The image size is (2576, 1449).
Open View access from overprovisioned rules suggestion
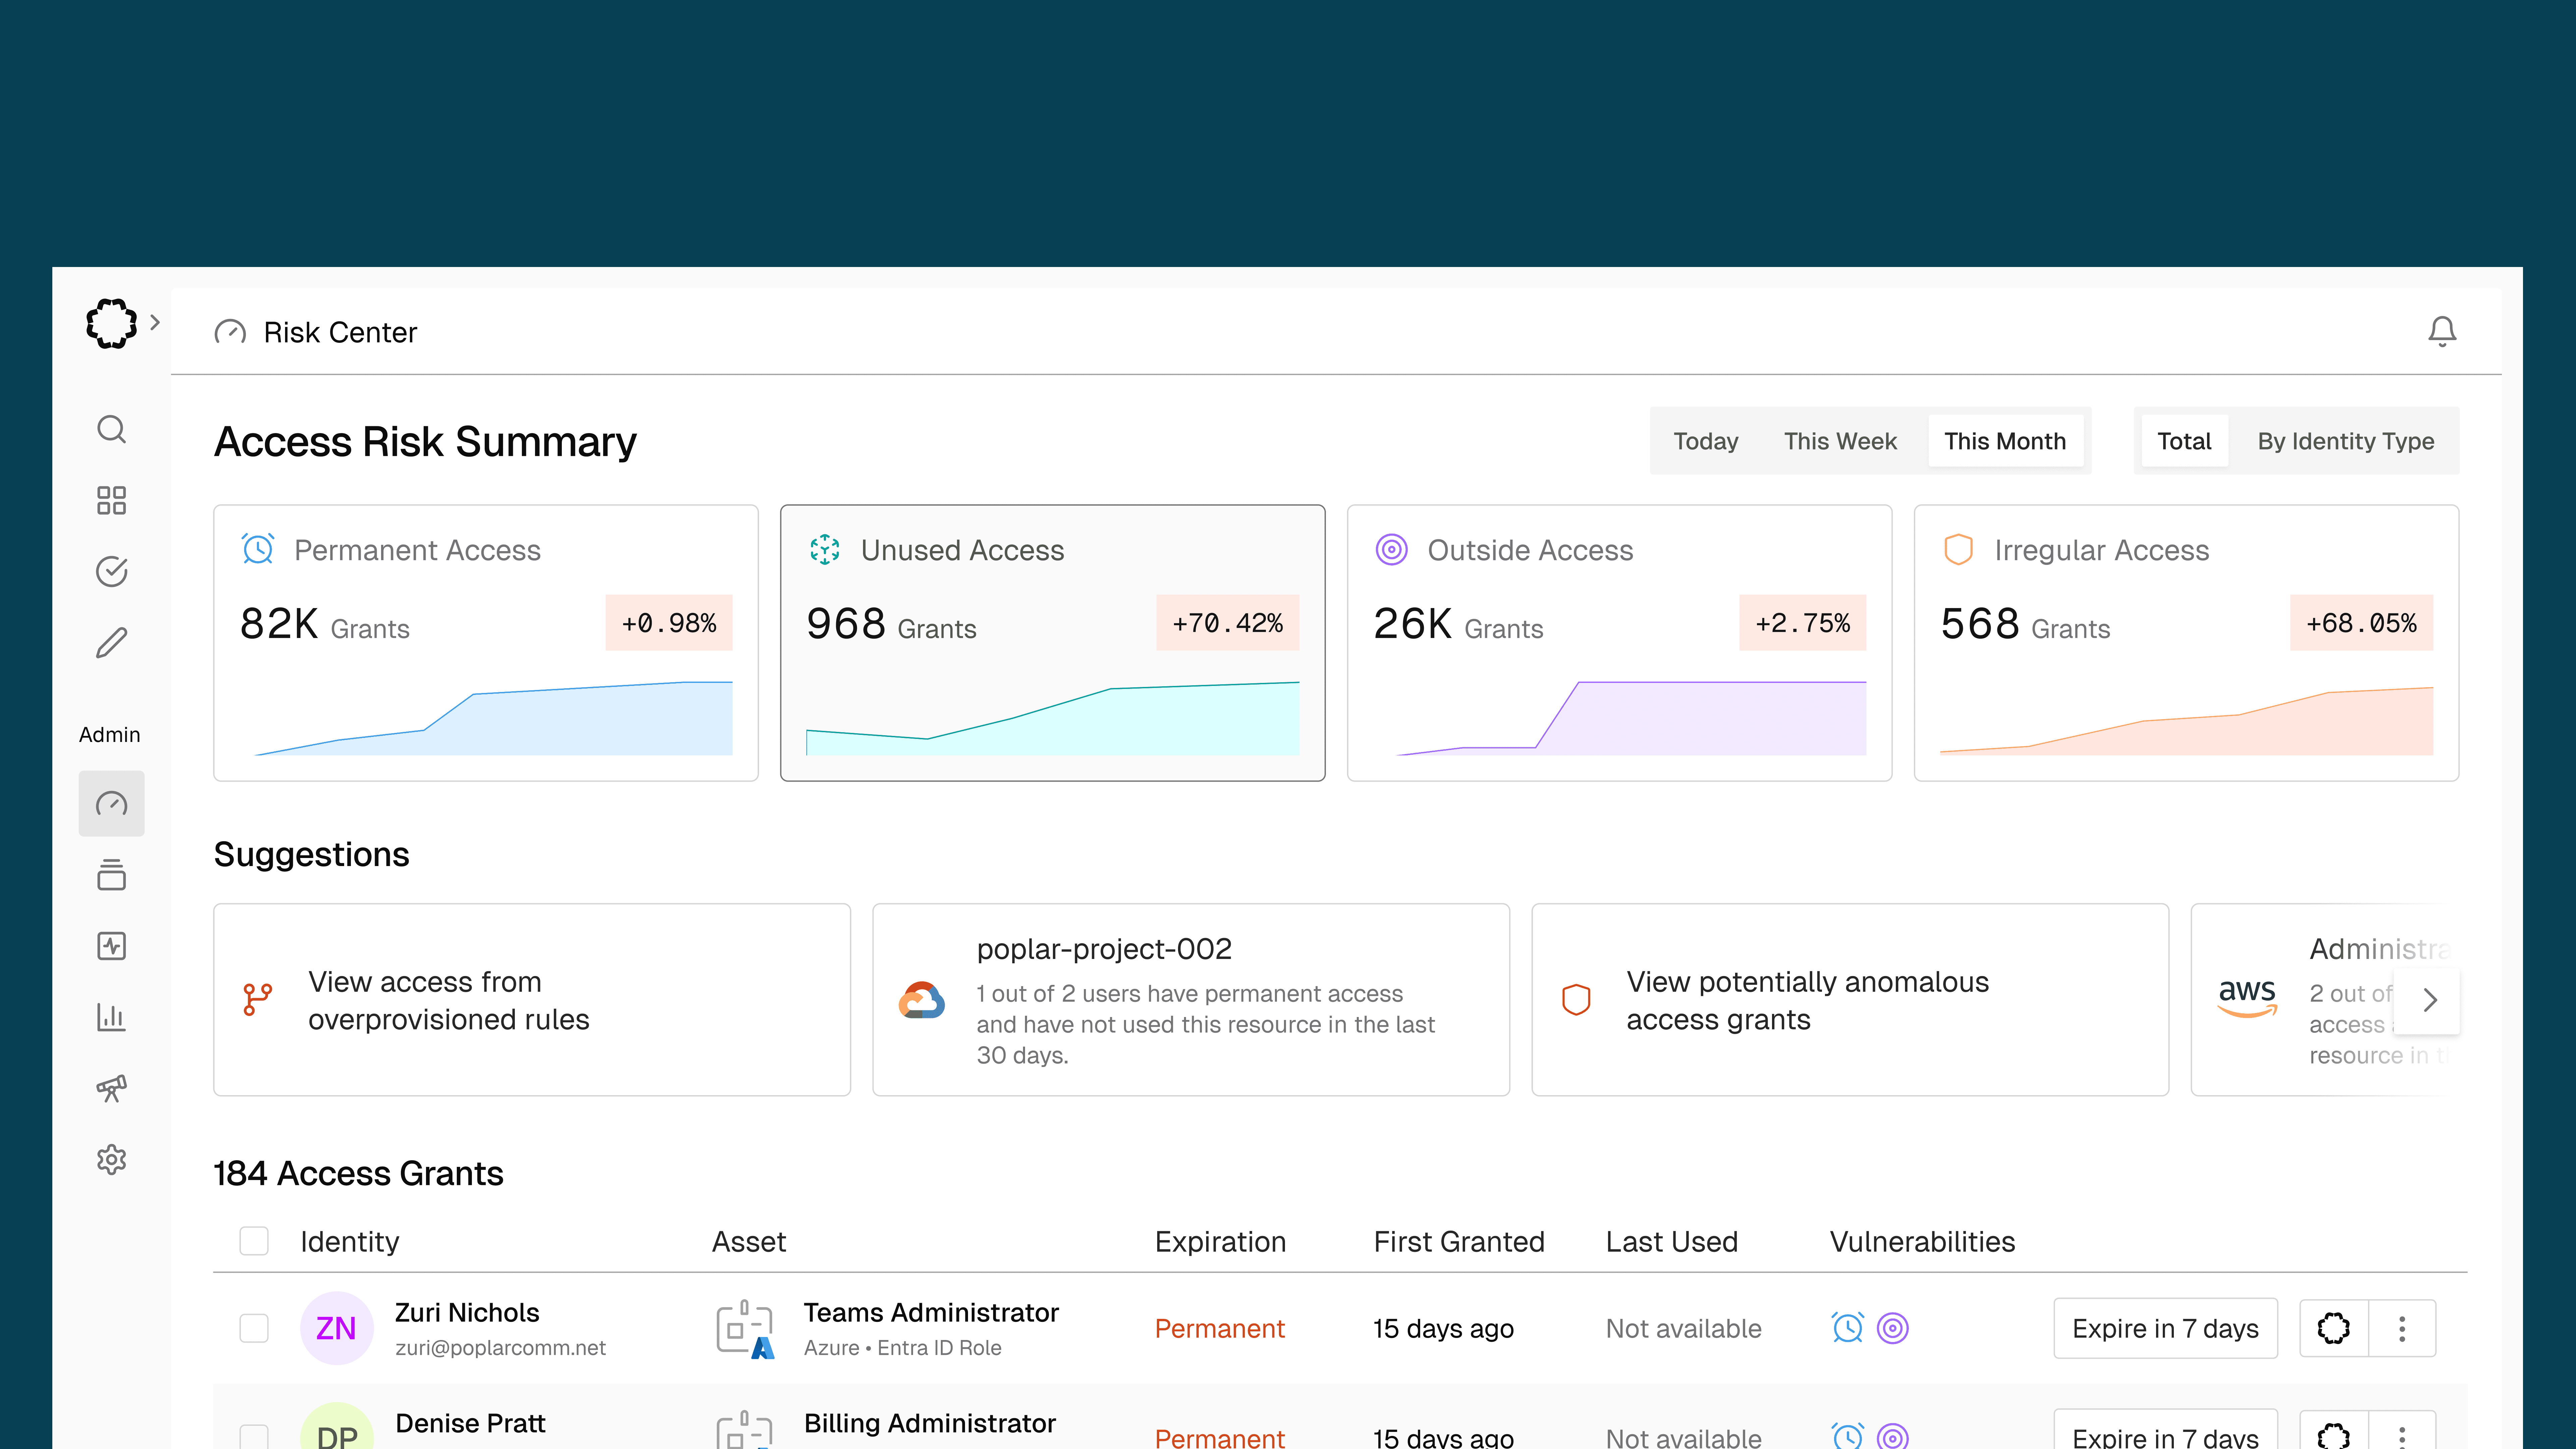(x=532, y=1000)
